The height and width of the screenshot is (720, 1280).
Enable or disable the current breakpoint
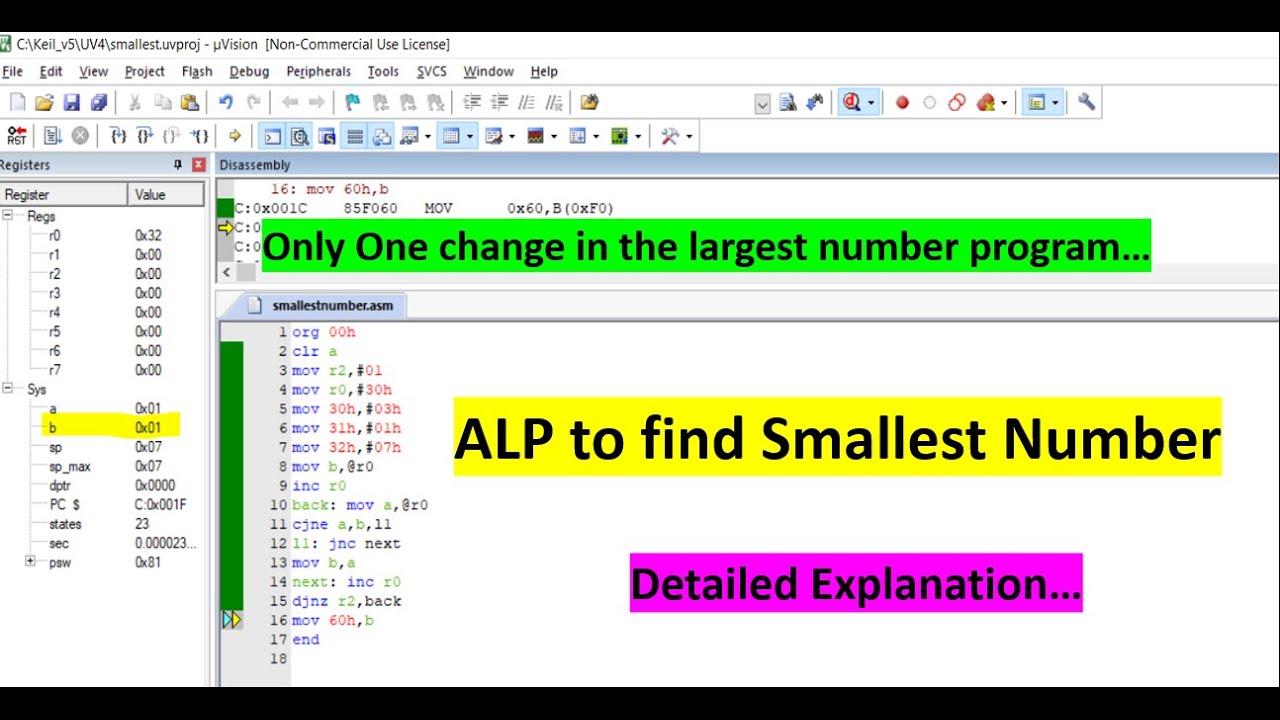tap(929, 102)
